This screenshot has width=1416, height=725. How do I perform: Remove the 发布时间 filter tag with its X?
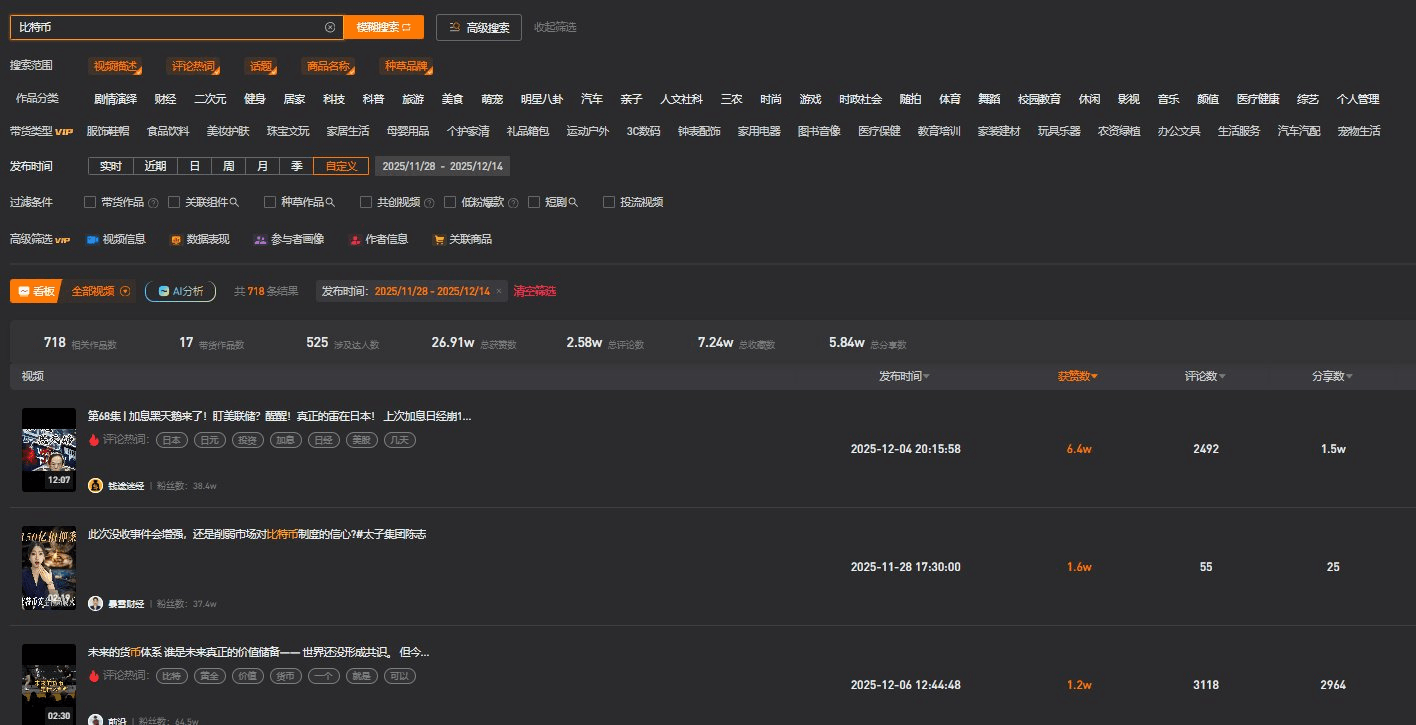pyautogui.click(x=499, y=291)
